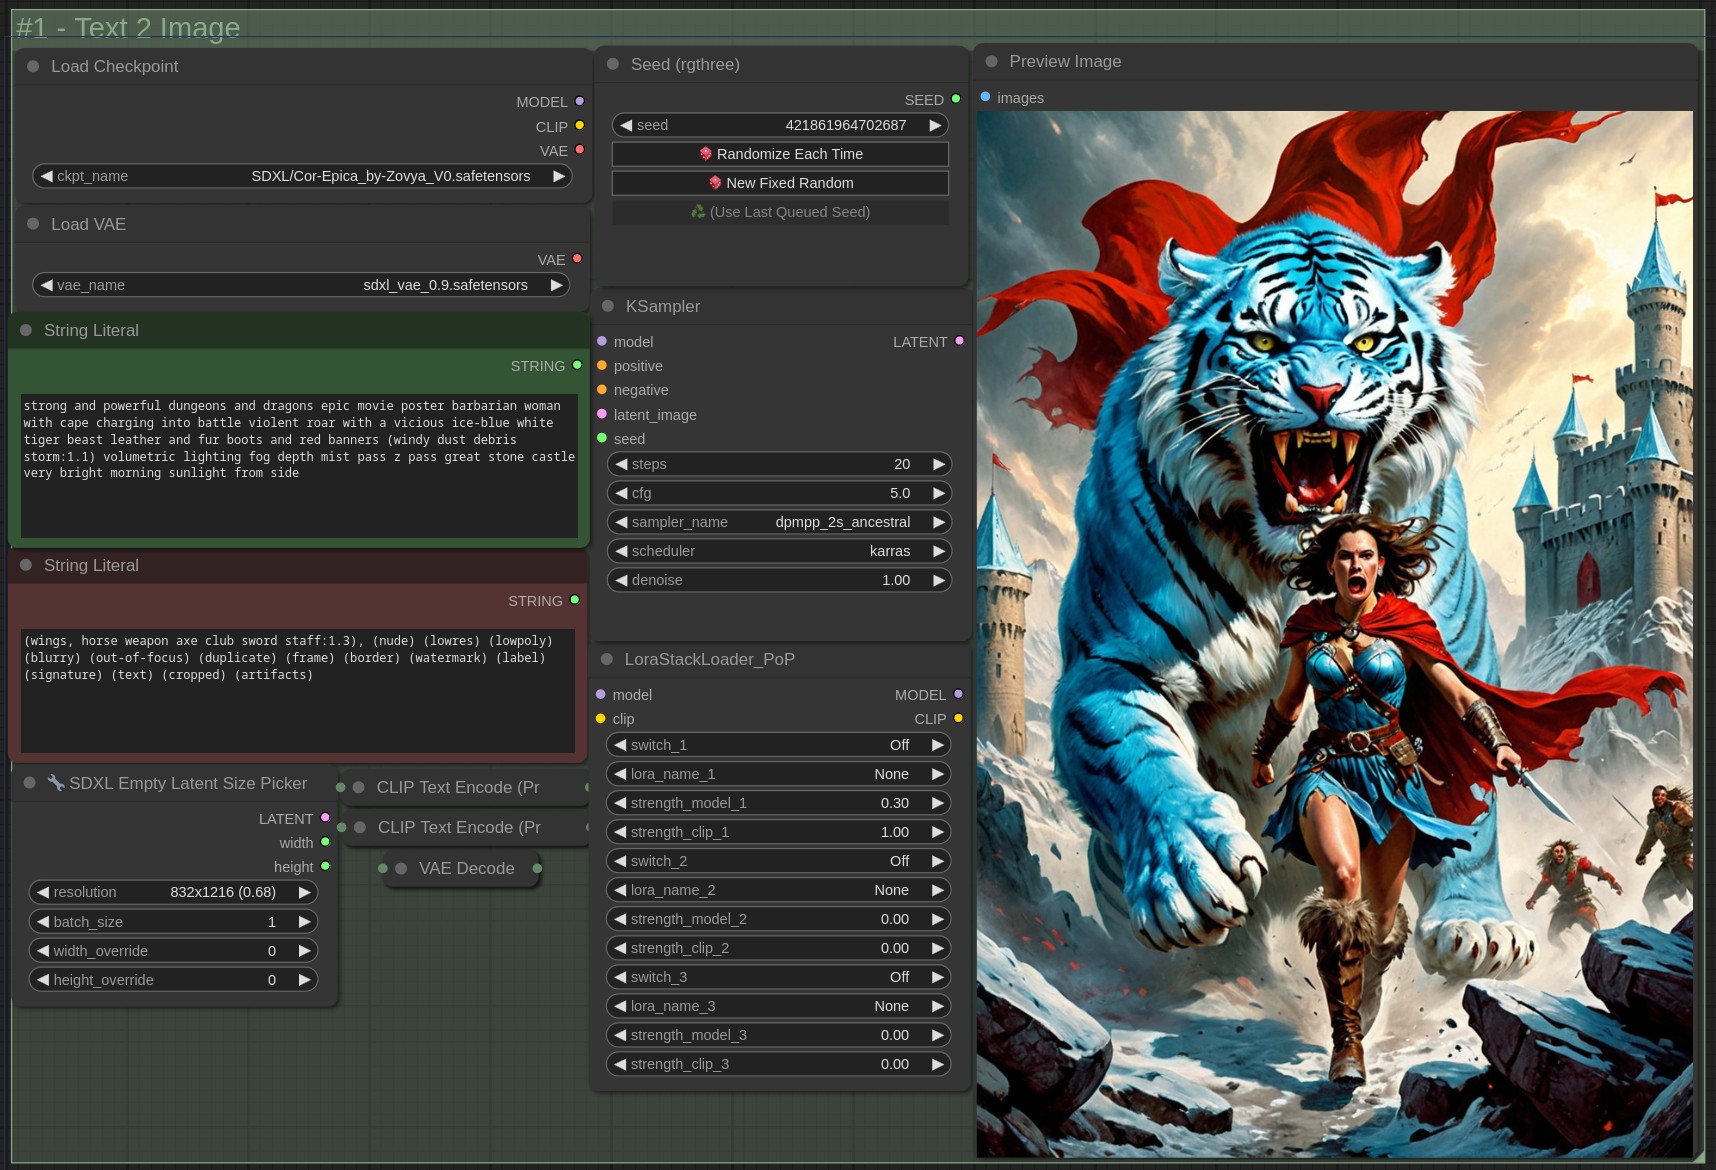
Task: Click the MODEL output port on Load Checkpoint
Action: [579, 102]
